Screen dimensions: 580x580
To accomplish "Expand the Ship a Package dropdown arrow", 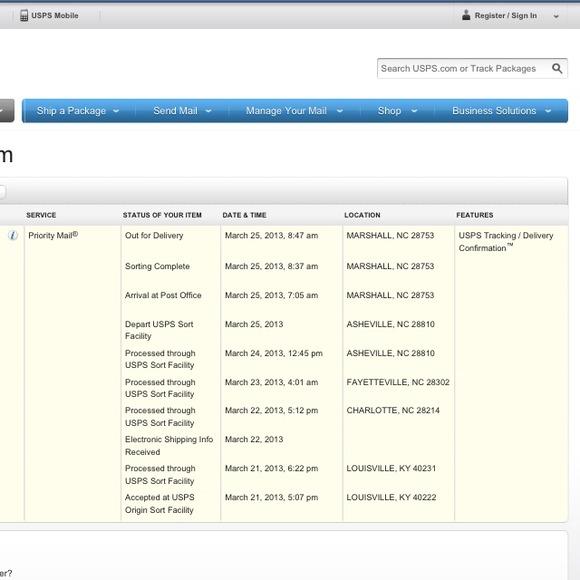I will click(116, 111).
